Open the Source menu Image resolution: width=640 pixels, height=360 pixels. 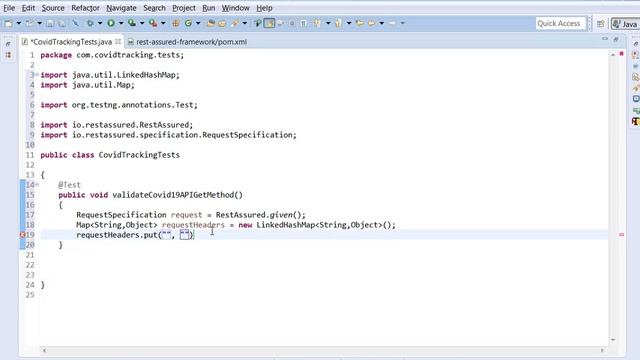click(53, 8)
